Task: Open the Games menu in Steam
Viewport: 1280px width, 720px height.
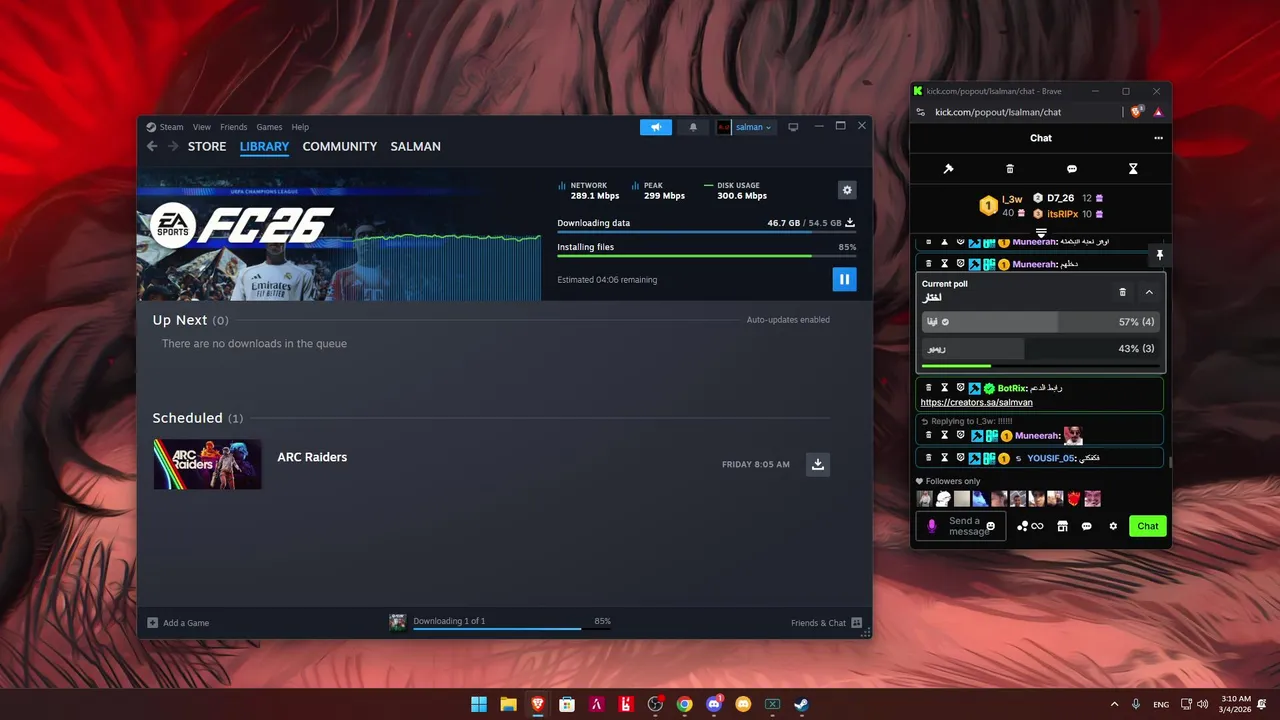Action: (x=269, y=127)
